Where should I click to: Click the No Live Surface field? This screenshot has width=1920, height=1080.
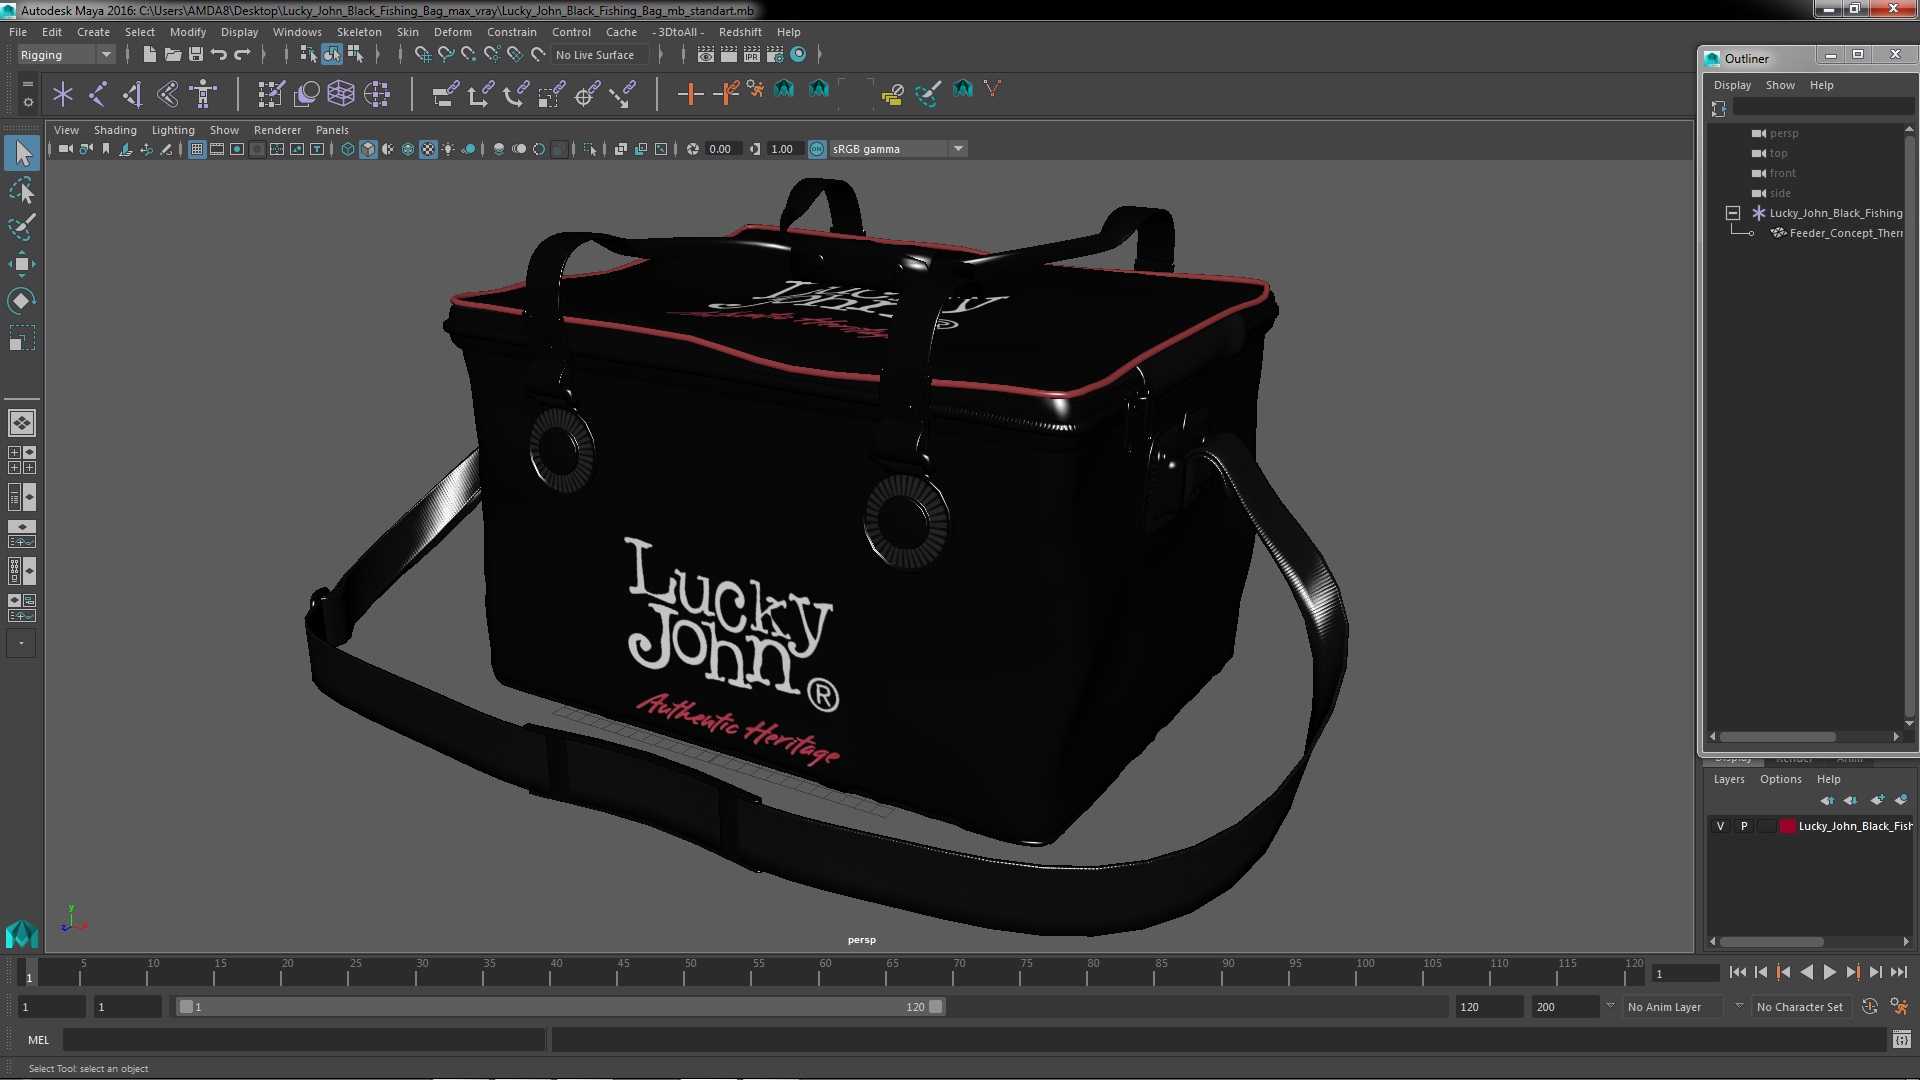599,55
